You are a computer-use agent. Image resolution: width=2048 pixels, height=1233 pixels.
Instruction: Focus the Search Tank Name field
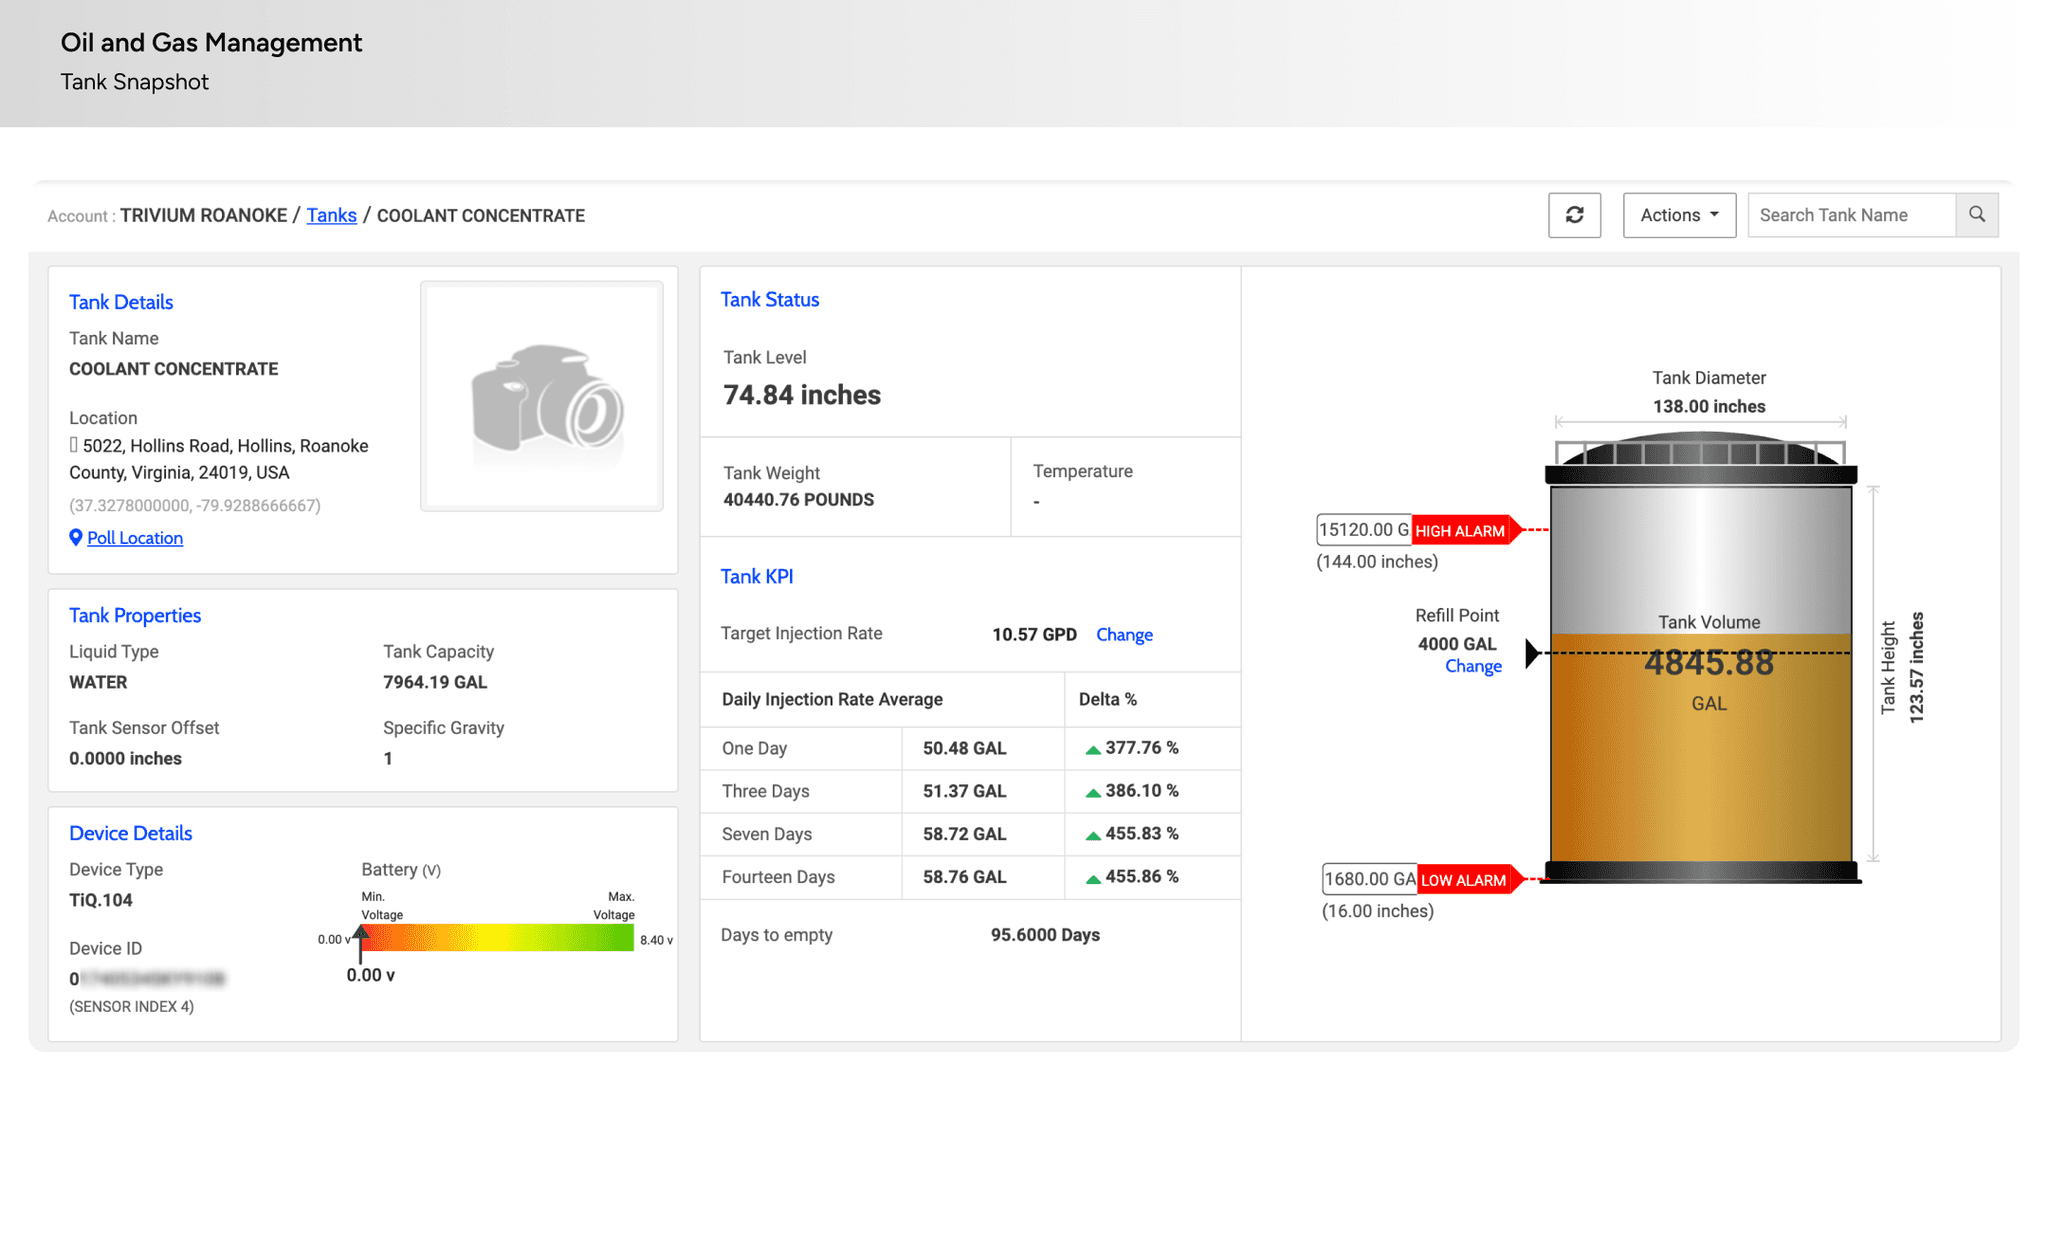pyautogui.click(x=1850, y=215)
